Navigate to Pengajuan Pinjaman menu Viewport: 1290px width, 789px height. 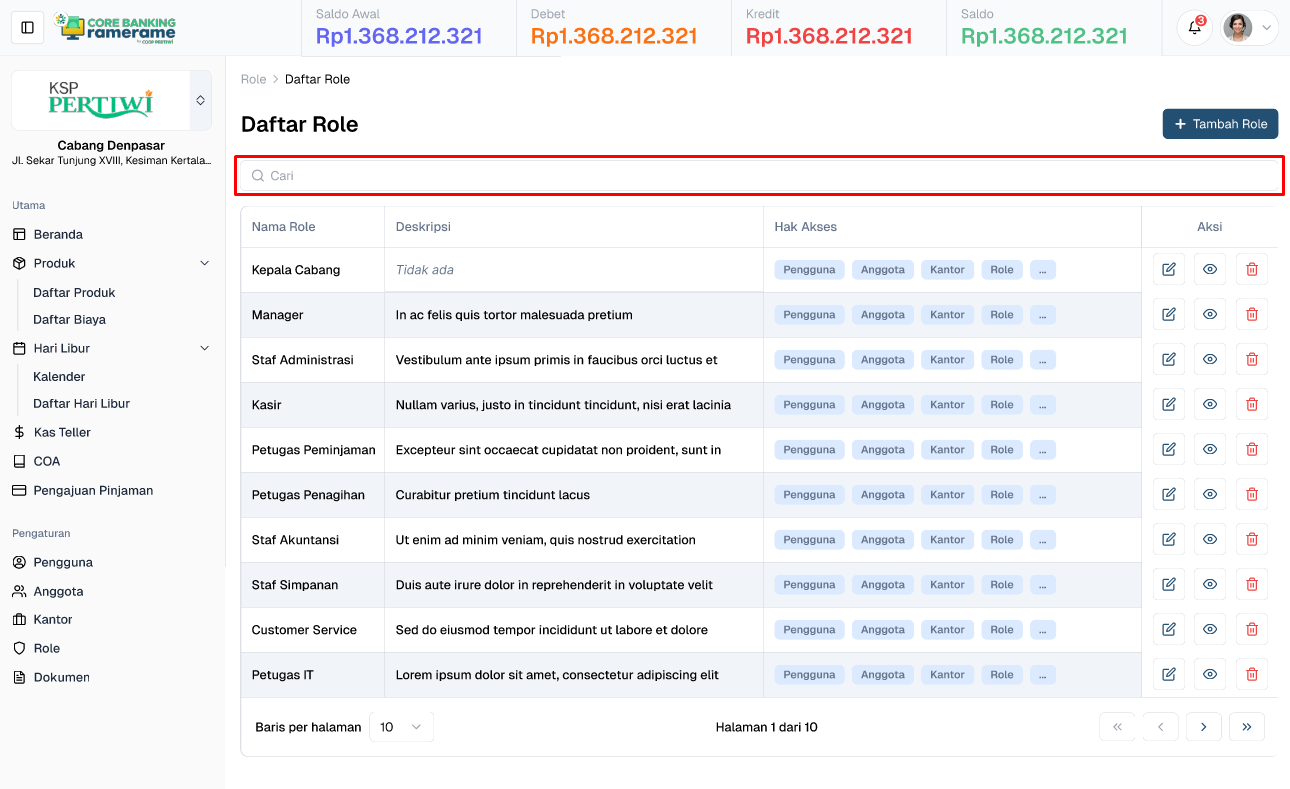click(93, 491)
